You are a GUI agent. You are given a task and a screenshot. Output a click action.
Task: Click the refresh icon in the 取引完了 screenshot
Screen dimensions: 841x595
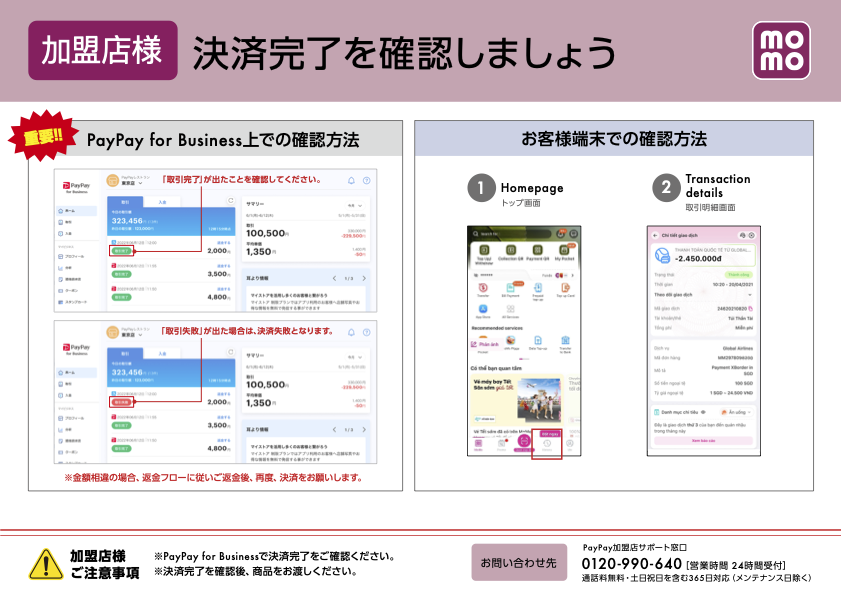(231, 201)
